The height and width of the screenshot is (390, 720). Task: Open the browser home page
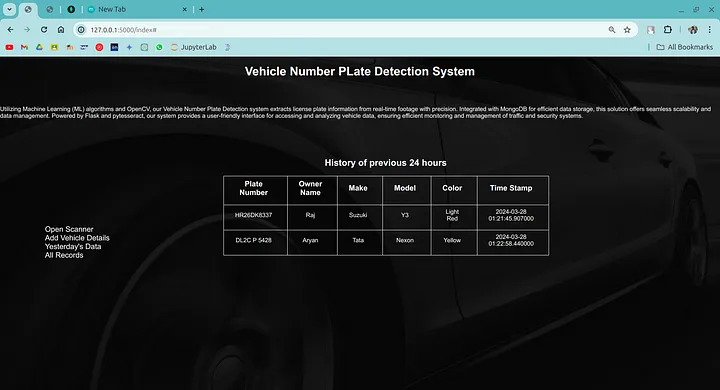[x=61, y=29]
